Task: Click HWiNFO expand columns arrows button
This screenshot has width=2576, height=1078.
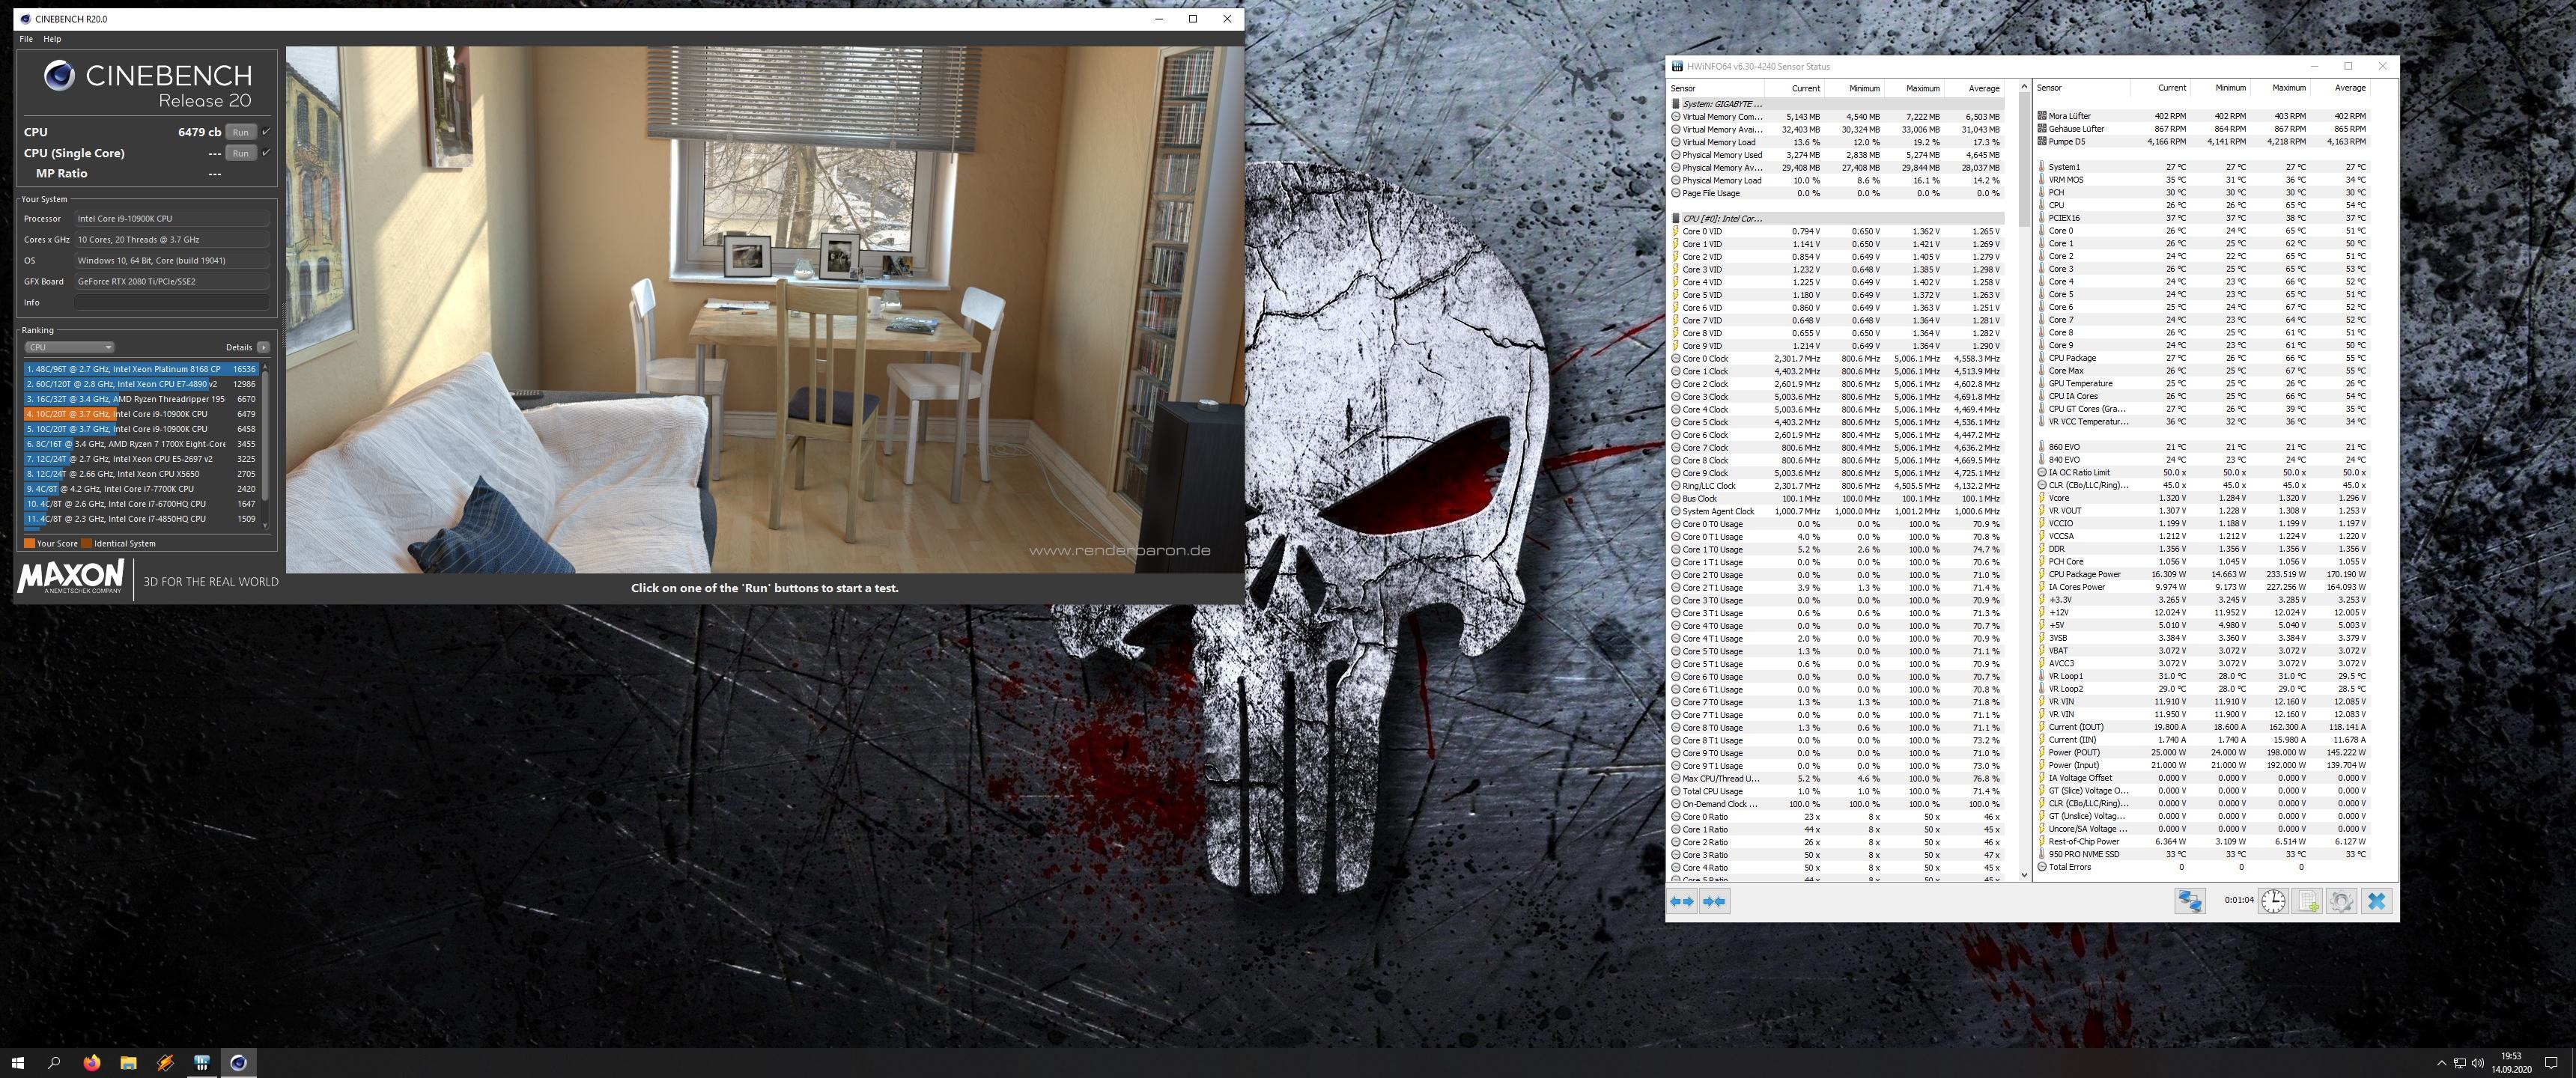Action: pos(1682,901)
